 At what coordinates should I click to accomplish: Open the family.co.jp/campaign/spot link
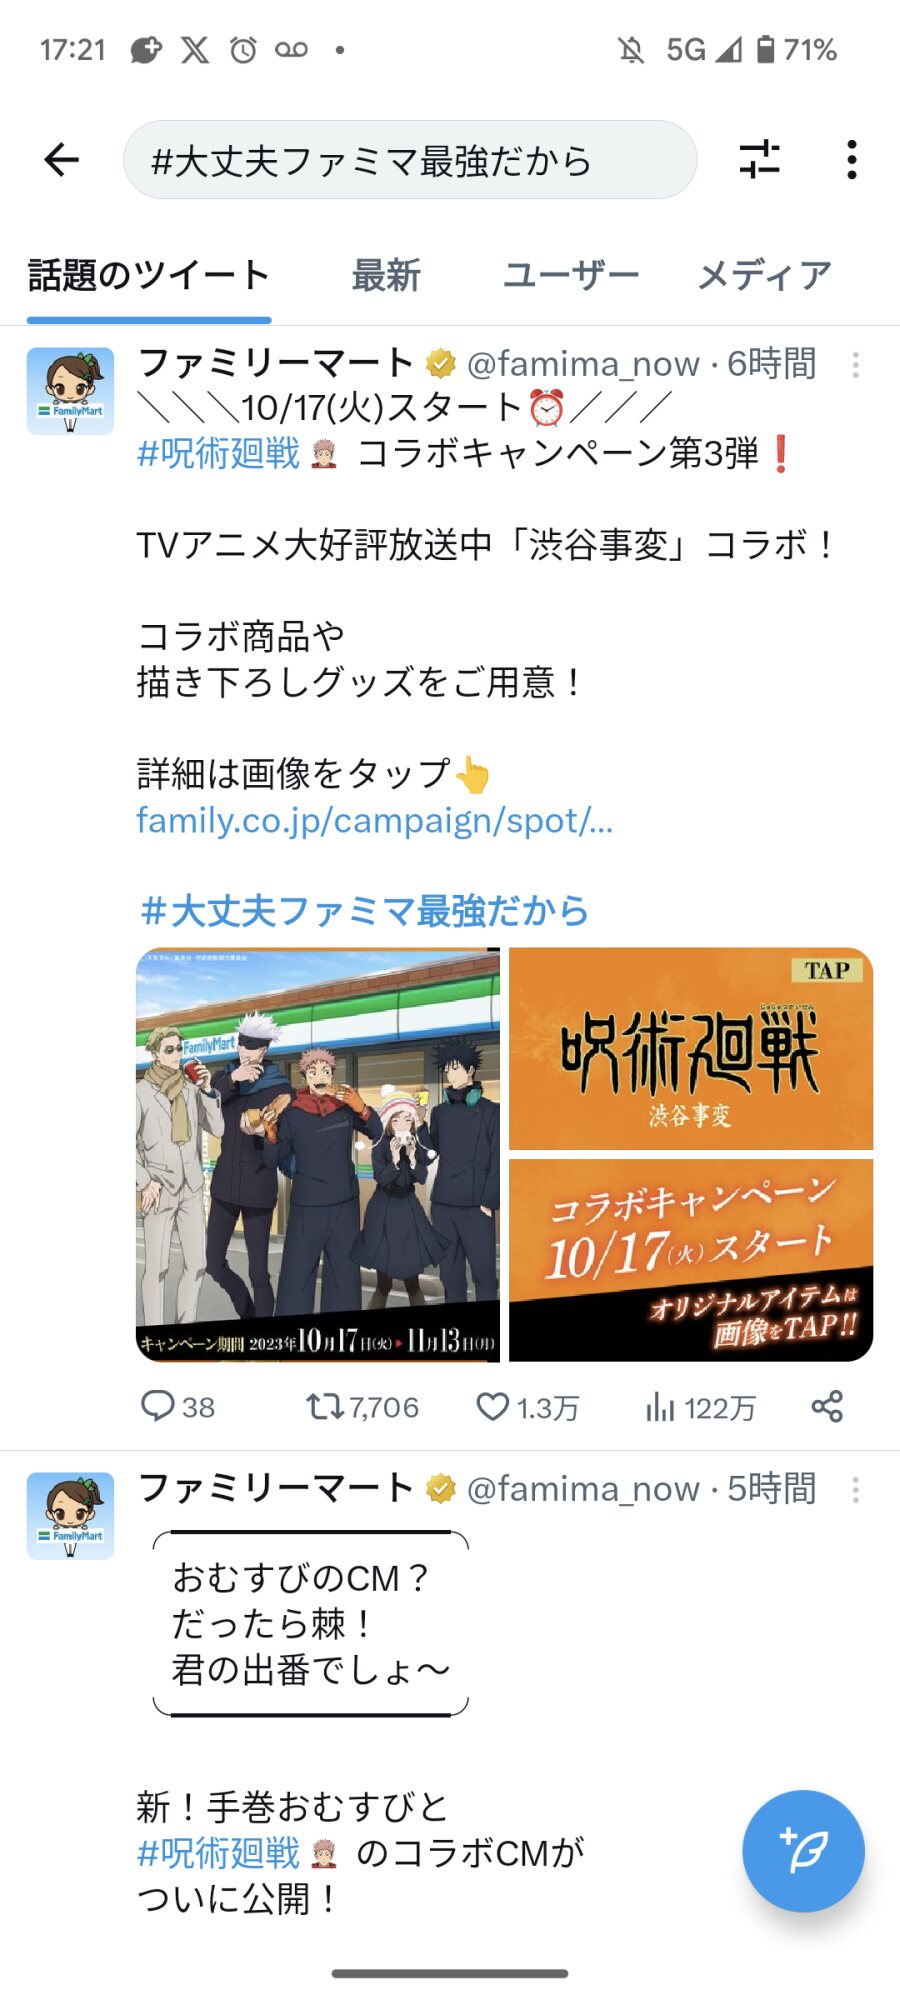pos(375,820)
